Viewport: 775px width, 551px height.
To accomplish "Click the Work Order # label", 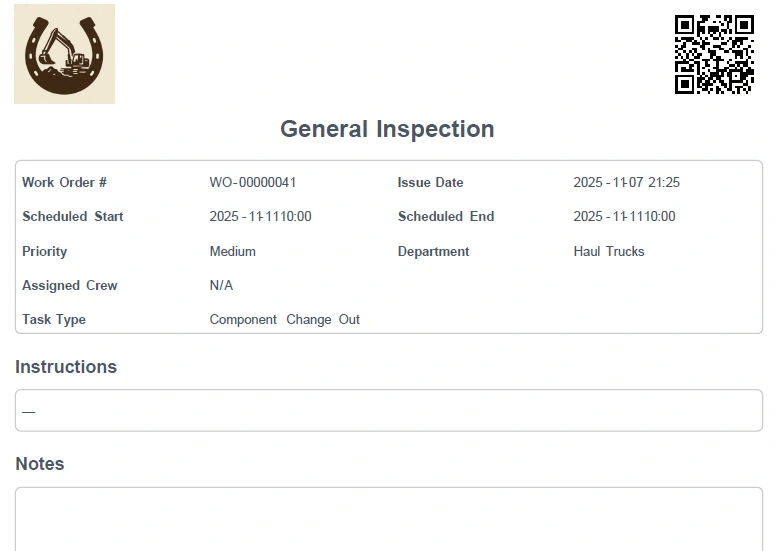I will click(64, 182).
